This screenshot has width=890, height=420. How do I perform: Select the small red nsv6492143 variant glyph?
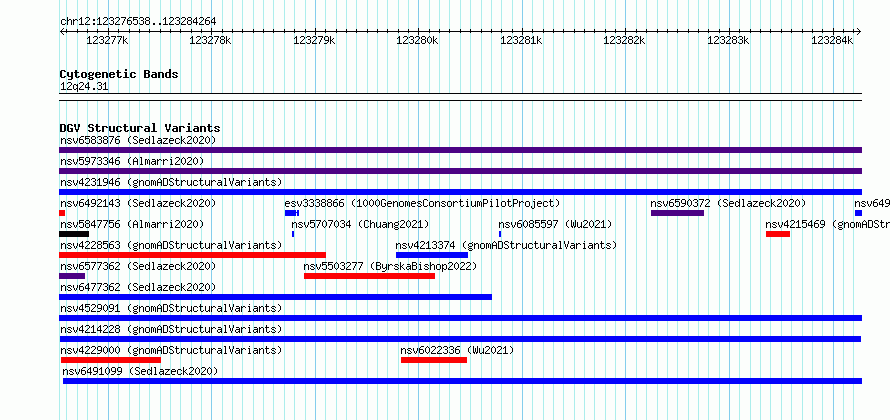point(62,213)
